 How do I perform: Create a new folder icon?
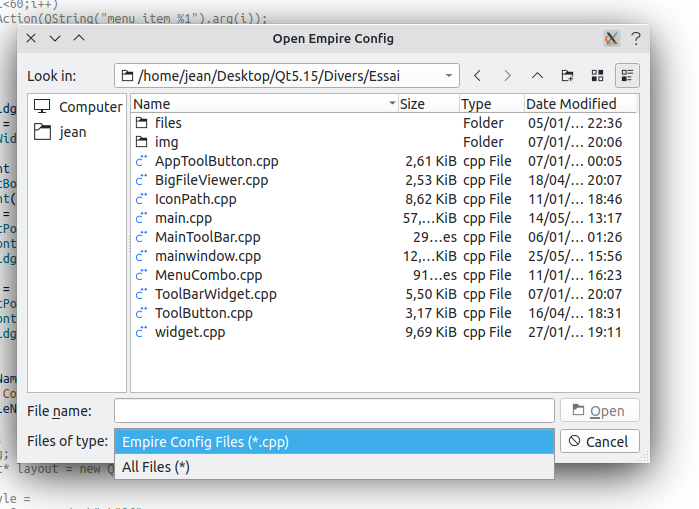(567, 76)
